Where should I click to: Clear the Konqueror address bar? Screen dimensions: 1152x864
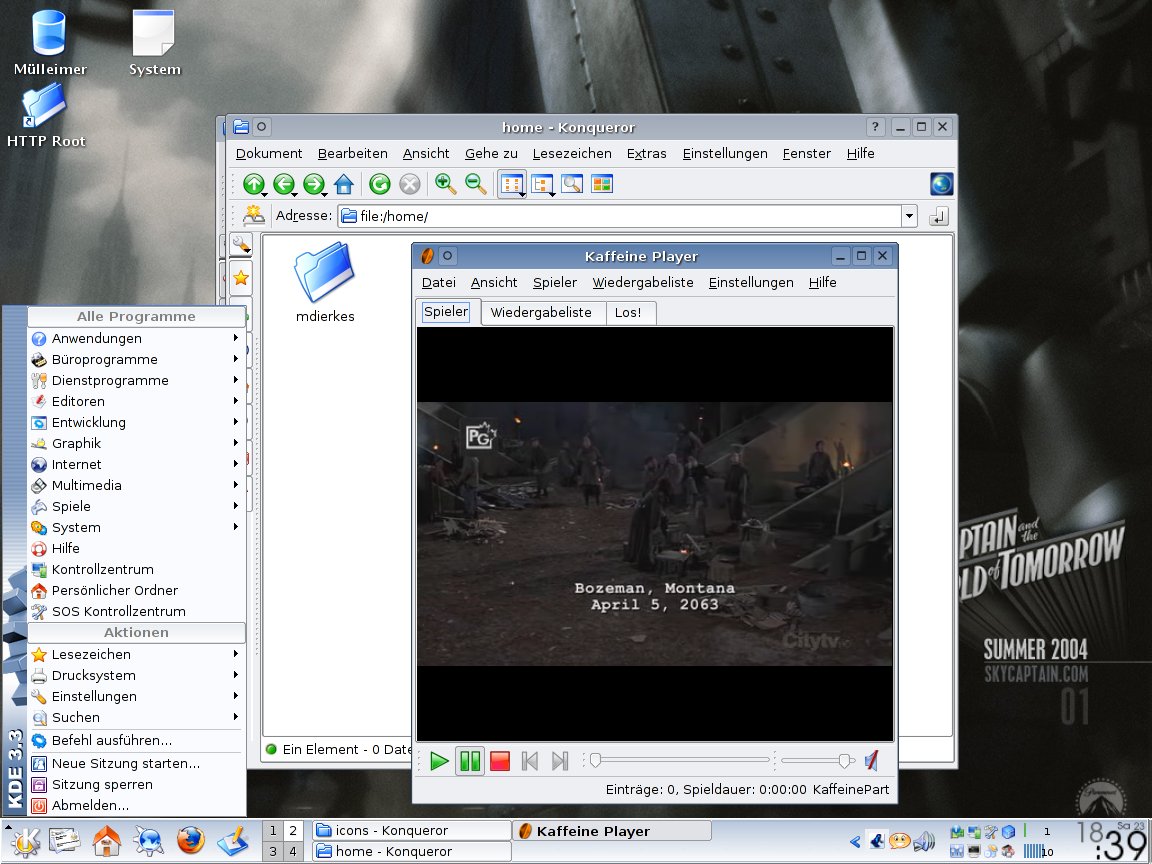pyautogui.click(x=253, y=215)
